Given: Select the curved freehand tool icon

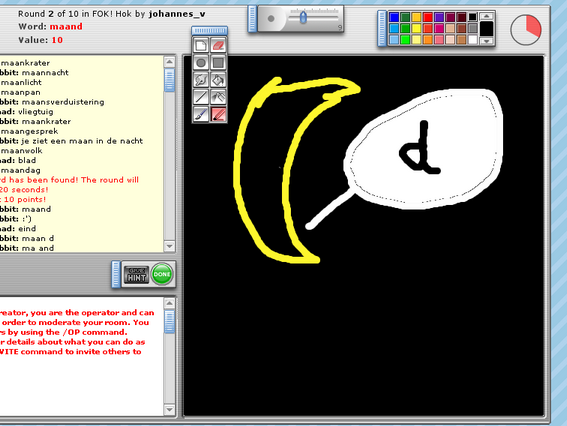Looking at the screenshot, I should pos(201,80).
